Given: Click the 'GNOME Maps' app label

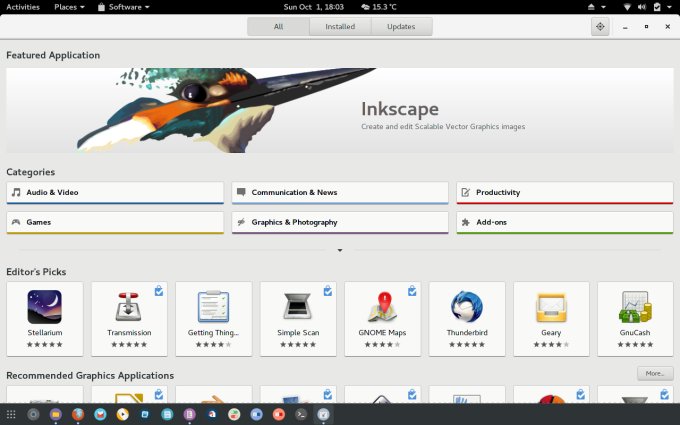Looking at the screenshot, I should pyautogui.click(x=382, y=333).
